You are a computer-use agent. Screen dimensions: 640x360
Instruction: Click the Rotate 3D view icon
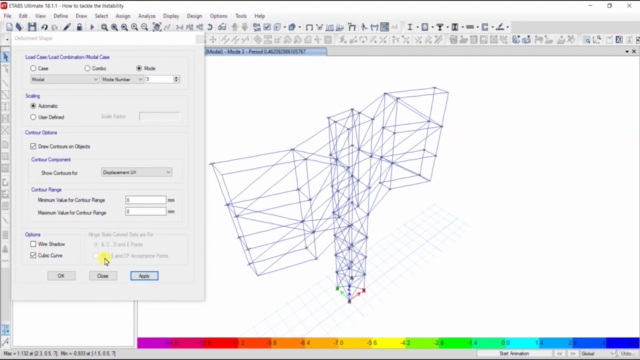click(x=210, y=27)
